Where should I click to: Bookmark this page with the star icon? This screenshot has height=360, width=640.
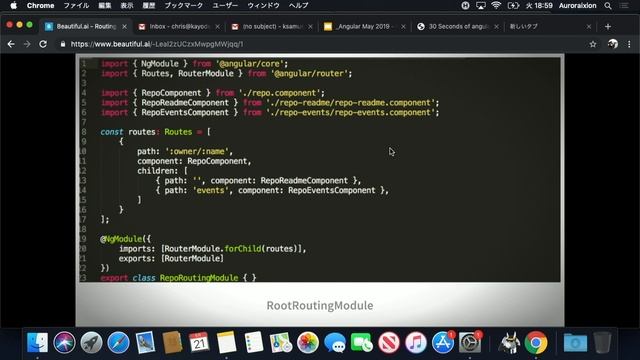point(593,44)
